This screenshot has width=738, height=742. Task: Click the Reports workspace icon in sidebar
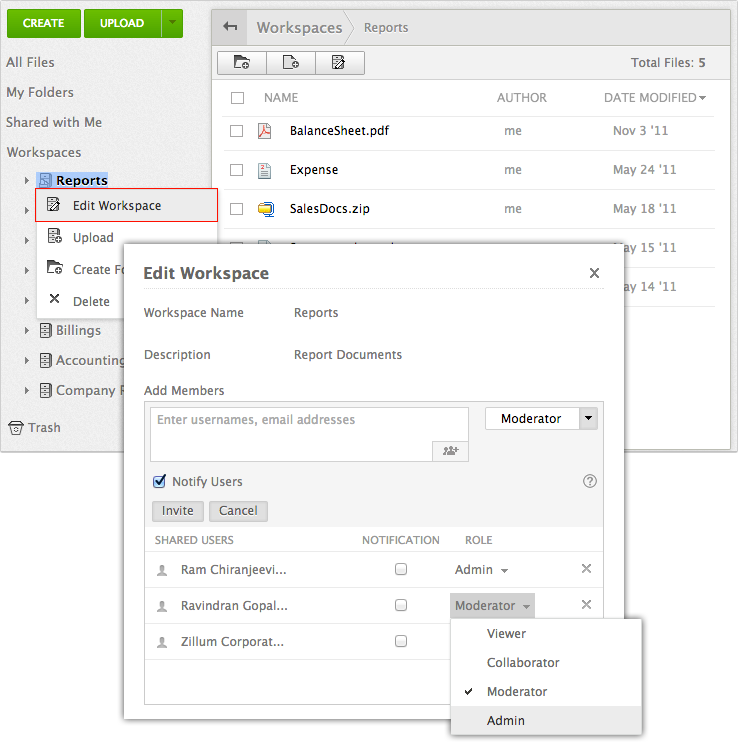point(45,180)
